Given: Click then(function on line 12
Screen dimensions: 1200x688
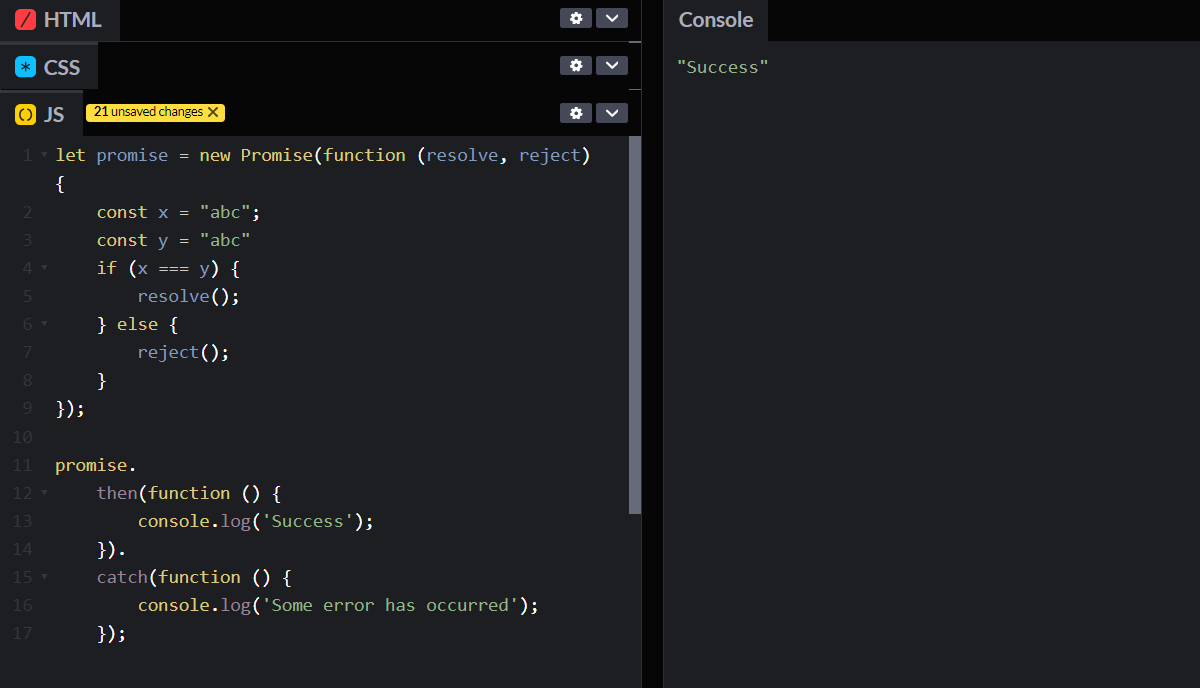Looking at the screenshot, I should click(x=163, y=493).
